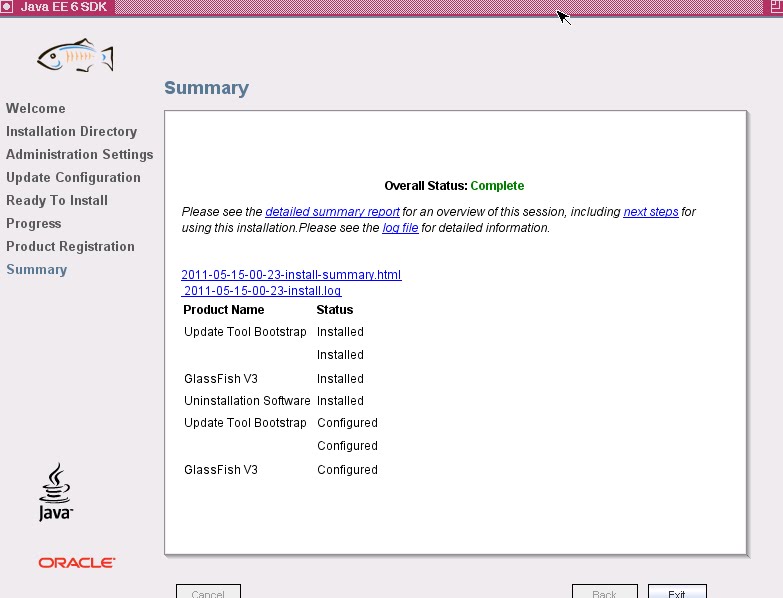Select the Product Registration step

pyautogui.click(x=70, y=246)
